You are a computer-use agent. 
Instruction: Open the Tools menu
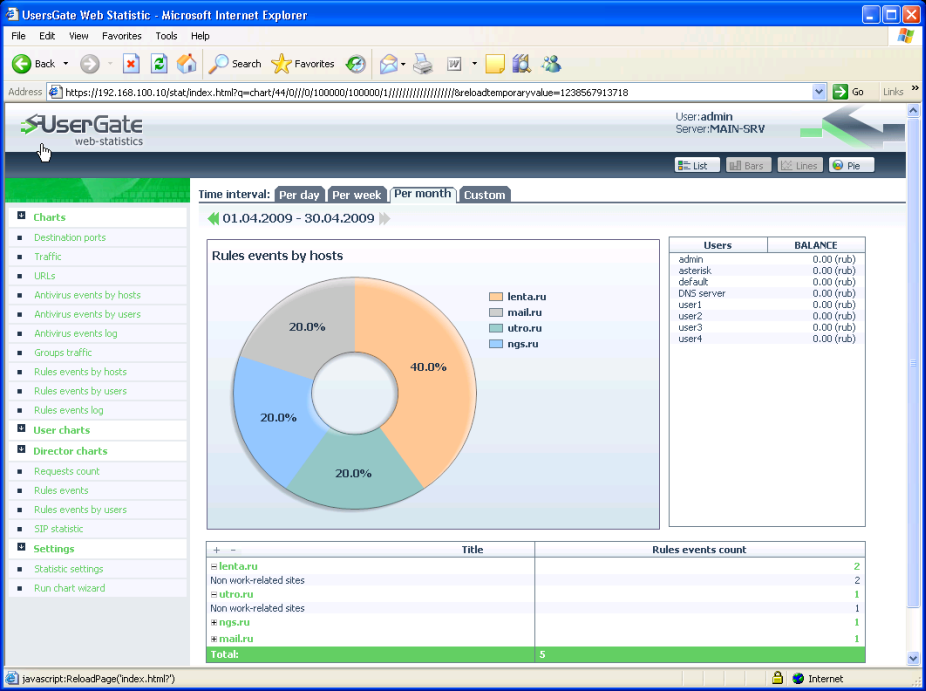(166, 36)
